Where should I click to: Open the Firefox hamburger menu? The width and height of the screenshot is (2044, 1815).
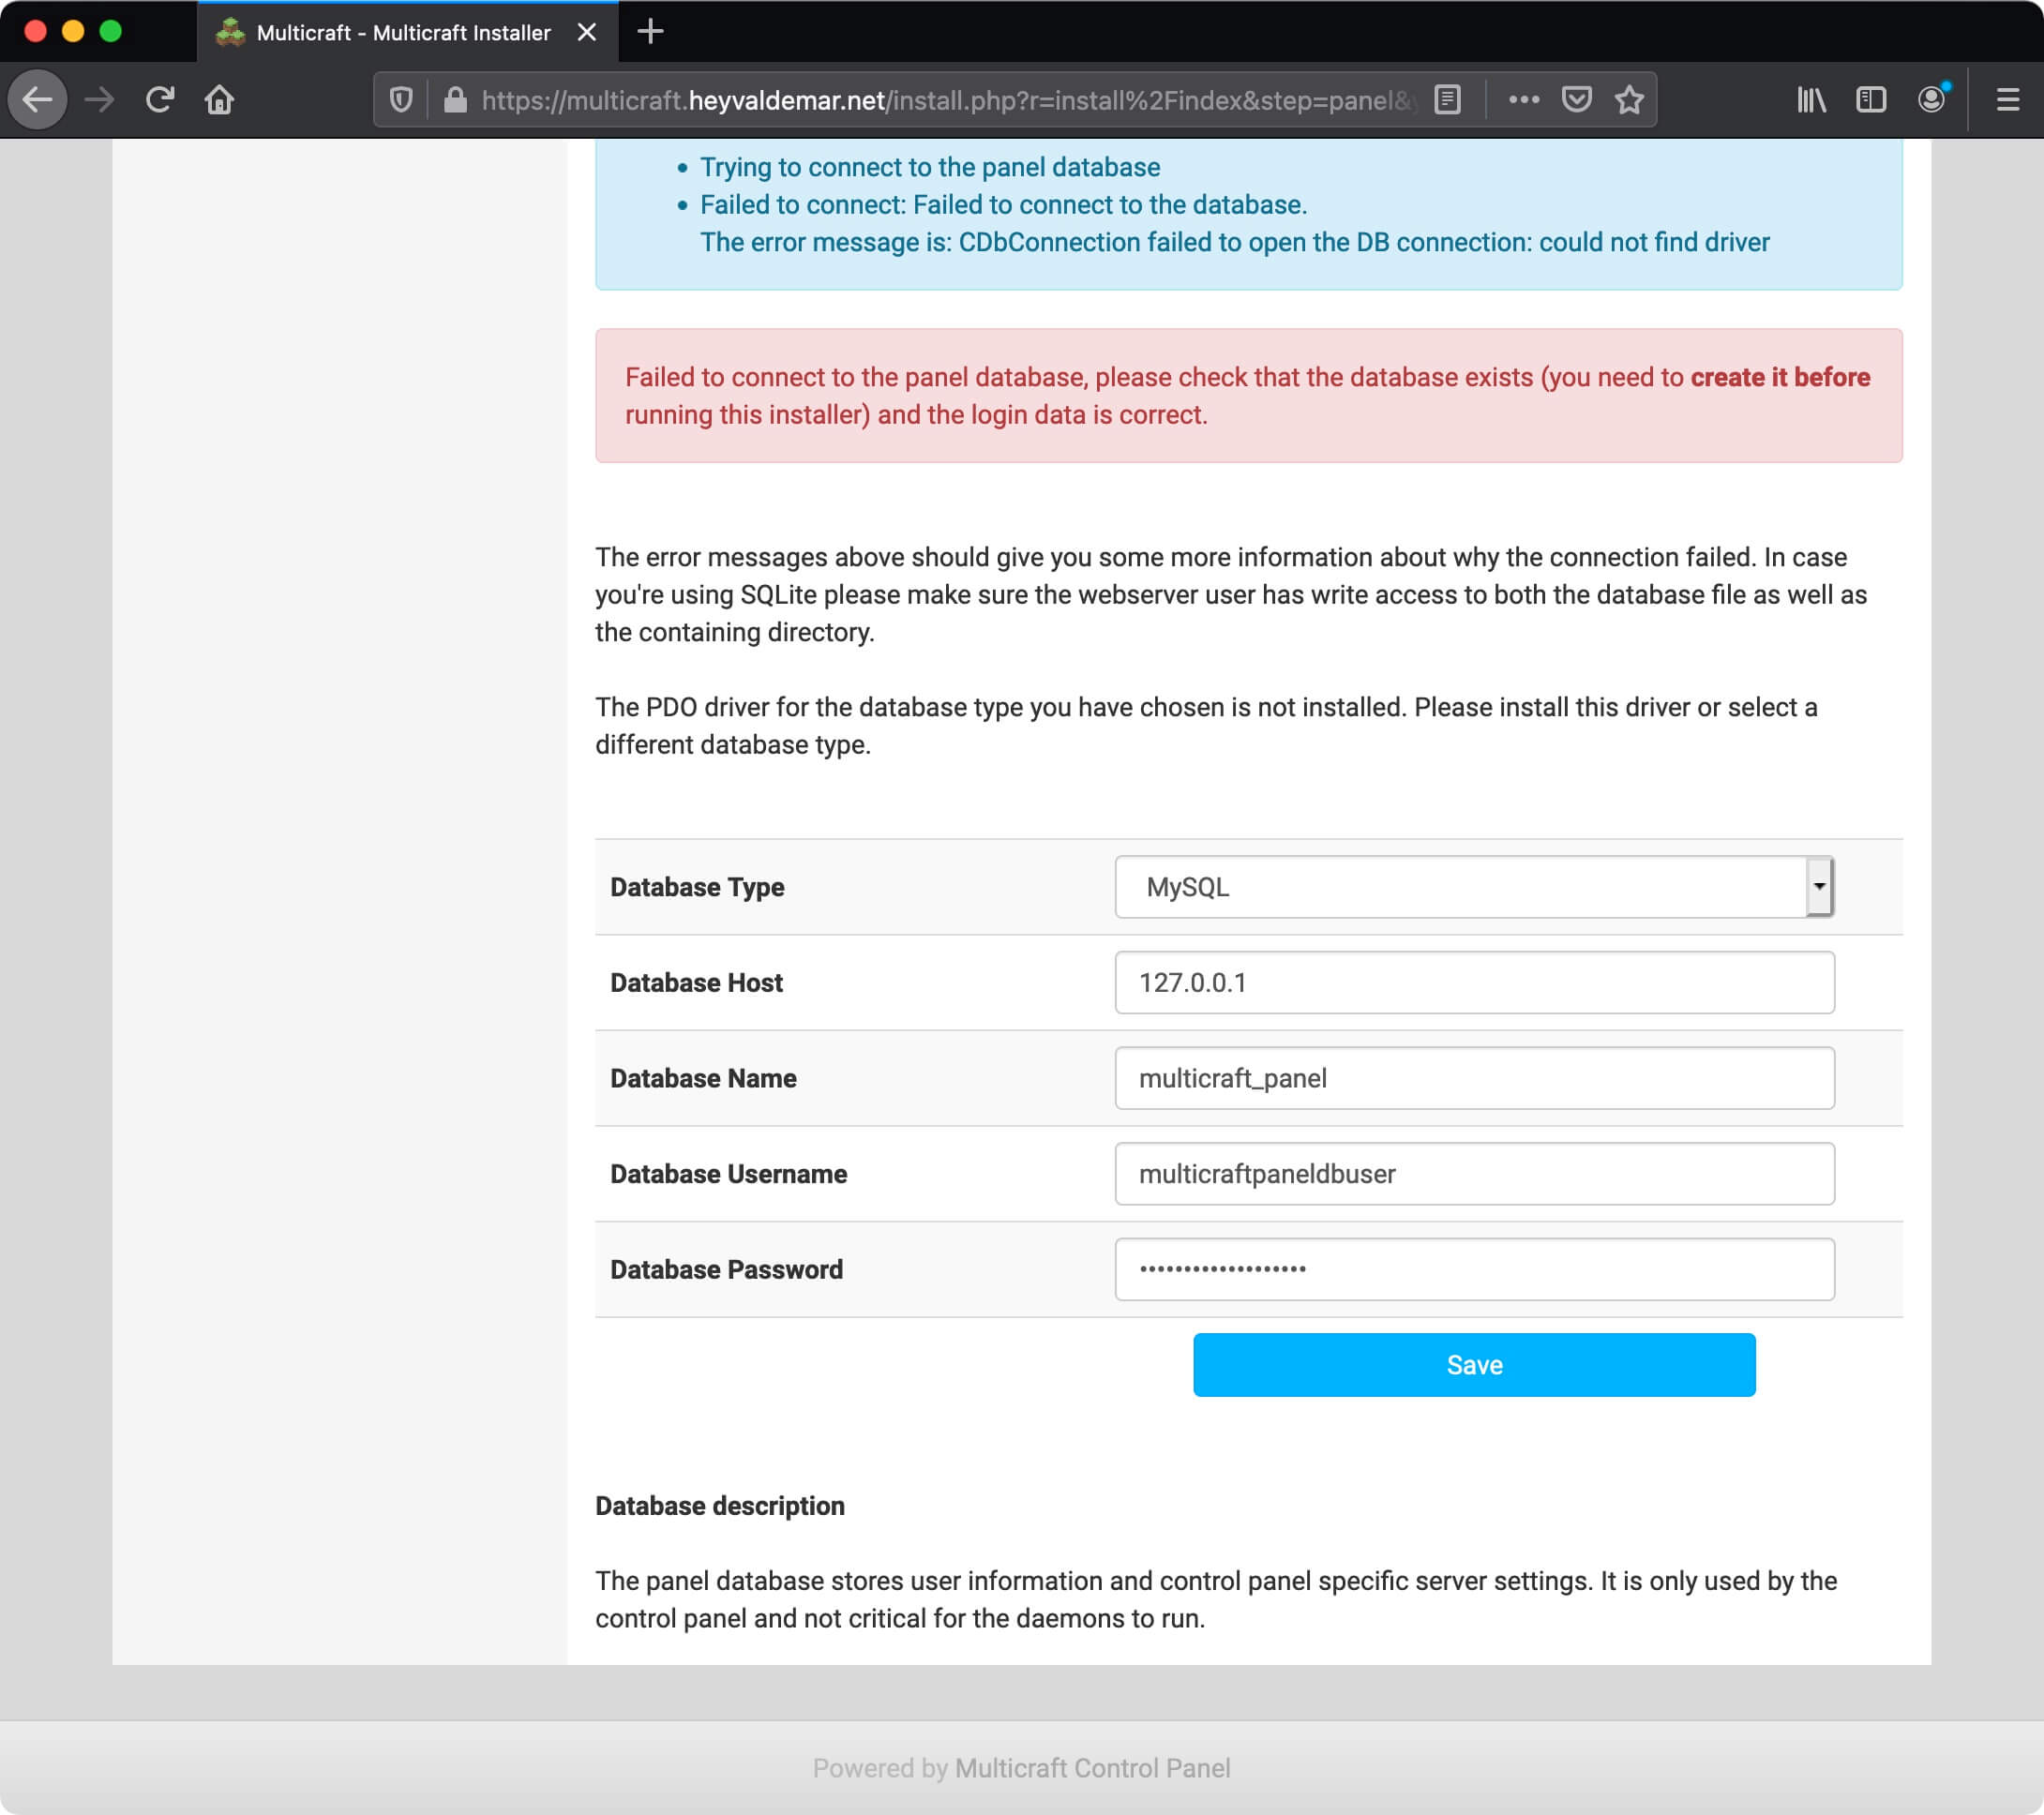point(2007,100)
